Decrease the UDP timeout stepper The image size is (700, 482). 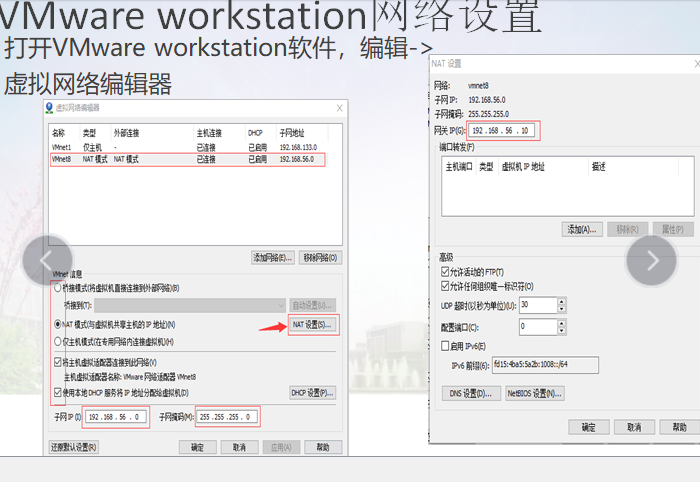562,309
